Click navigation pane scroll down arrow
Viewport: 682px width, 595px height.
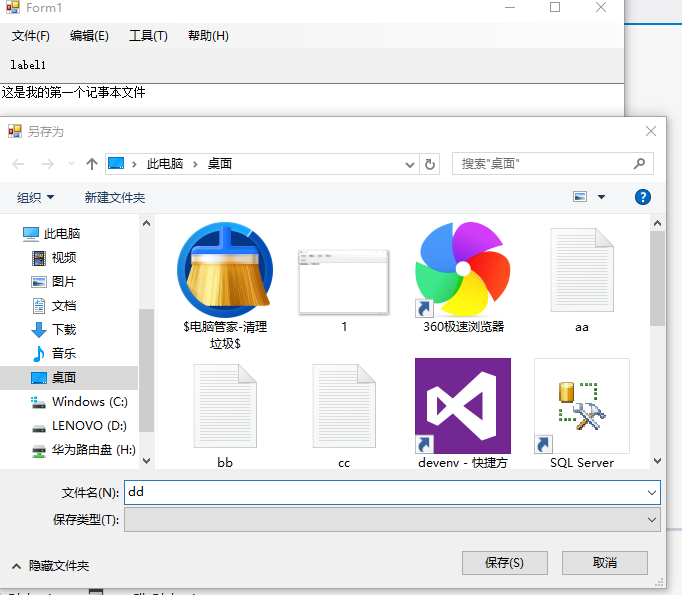tap(147, 461)
